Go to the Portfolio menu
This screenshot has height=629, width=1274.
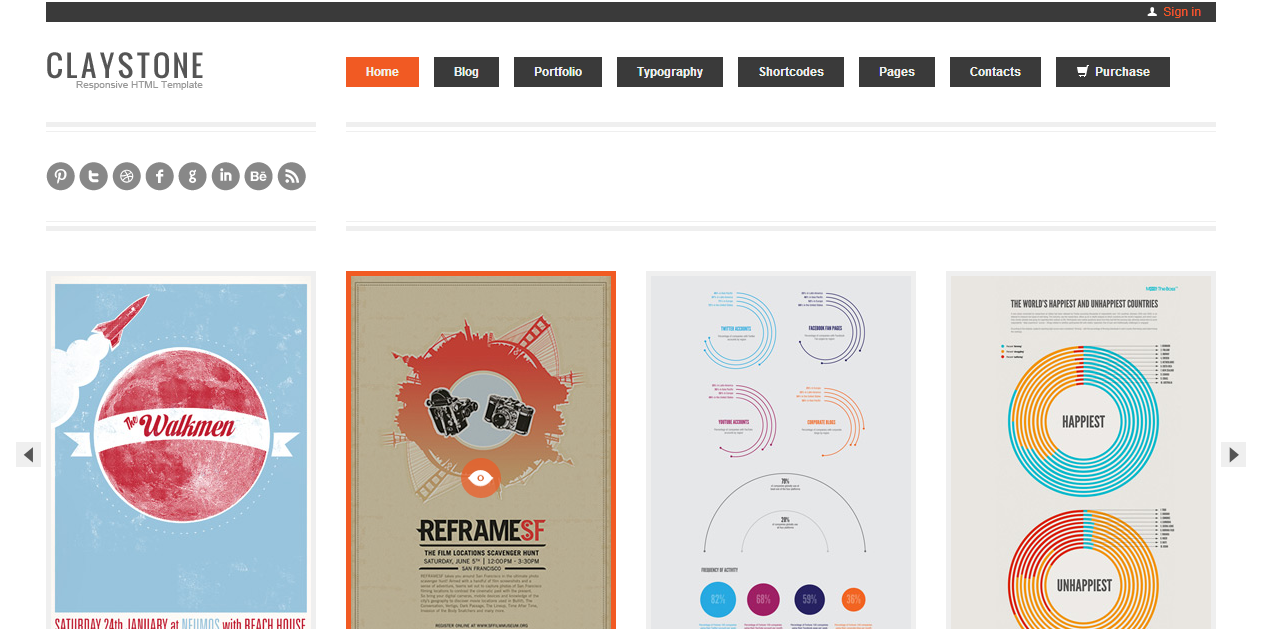[x=558, y=72]
